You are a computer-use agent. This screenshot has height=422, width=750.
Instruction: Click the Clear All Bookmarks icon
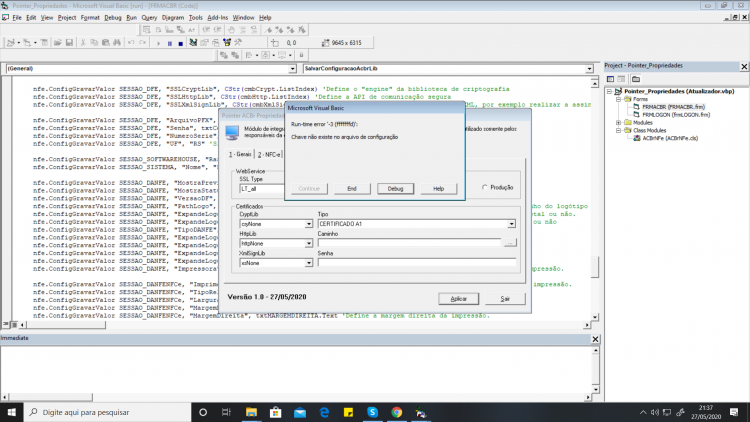point(302,30)
